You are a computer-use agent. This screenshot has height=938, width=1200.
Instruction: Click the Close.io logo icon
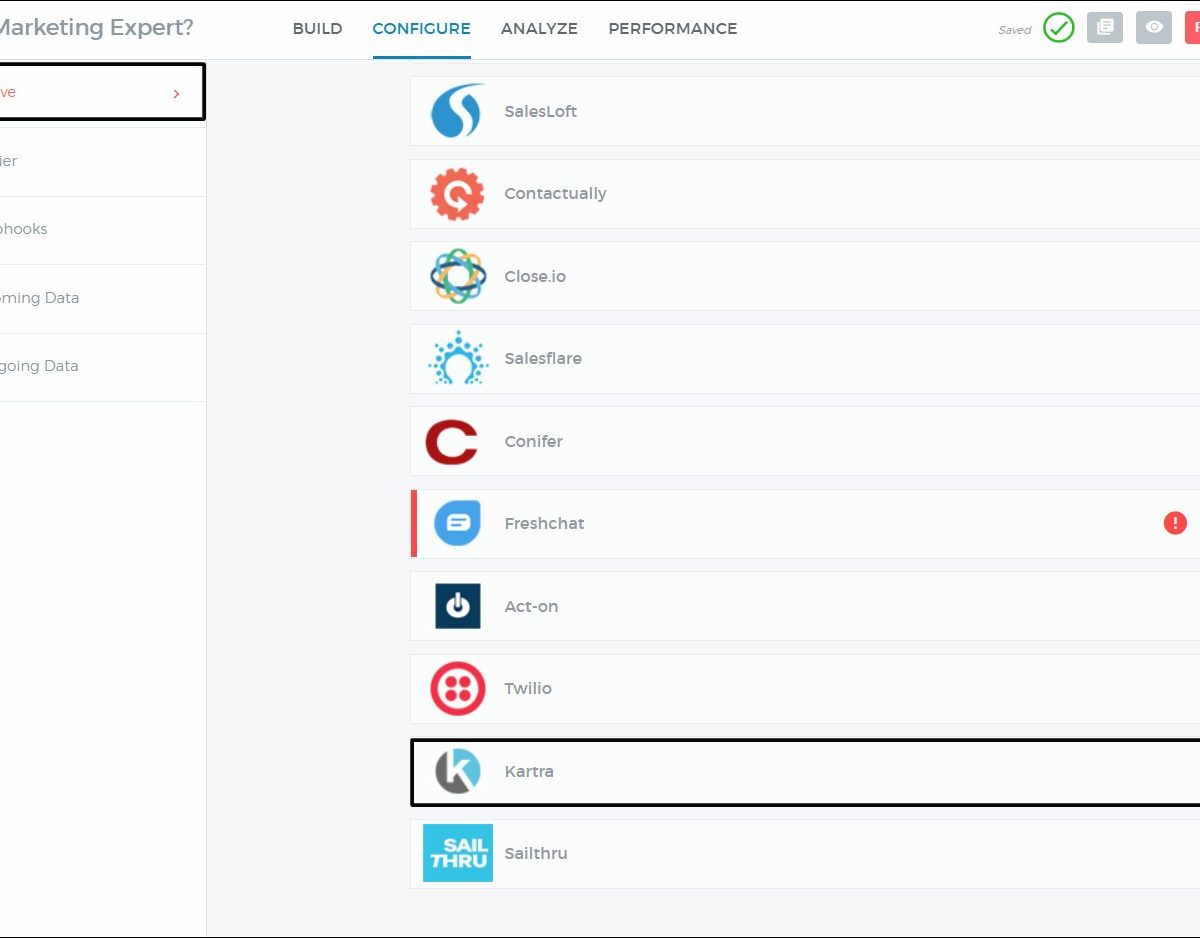click(457, 276)
